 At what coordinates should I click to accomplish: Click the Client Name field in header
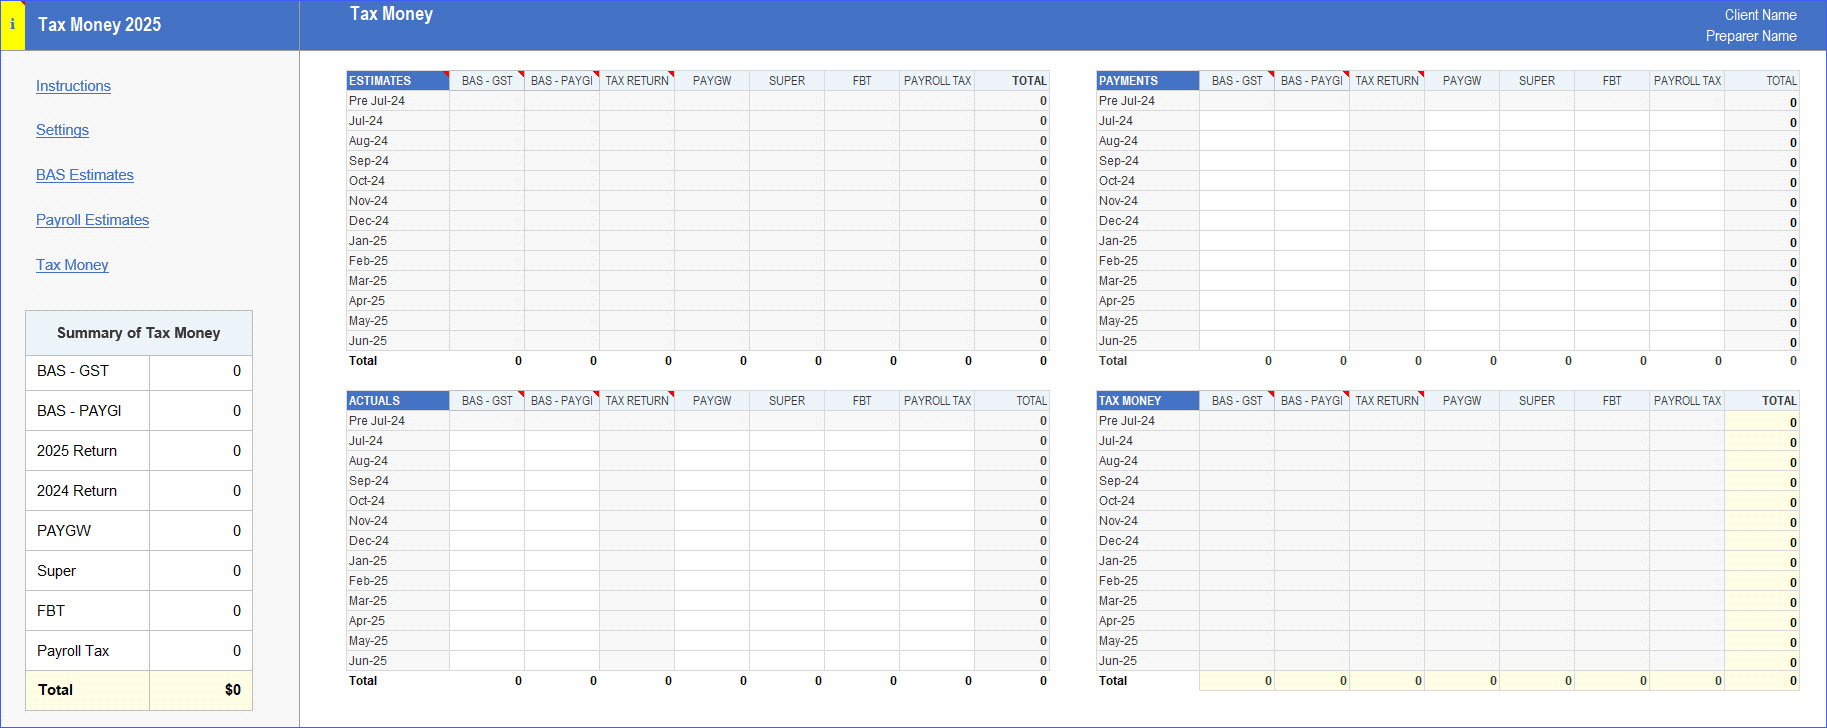pyautogui.click(x=1760, y=15)
